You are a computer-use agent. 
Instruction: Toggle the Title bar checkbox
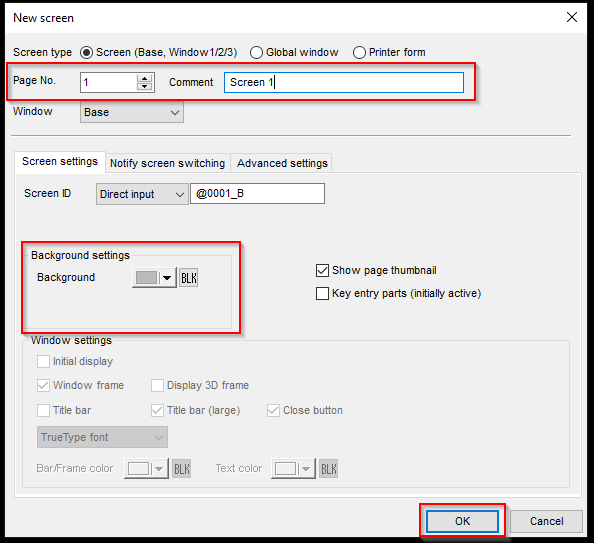43,410
